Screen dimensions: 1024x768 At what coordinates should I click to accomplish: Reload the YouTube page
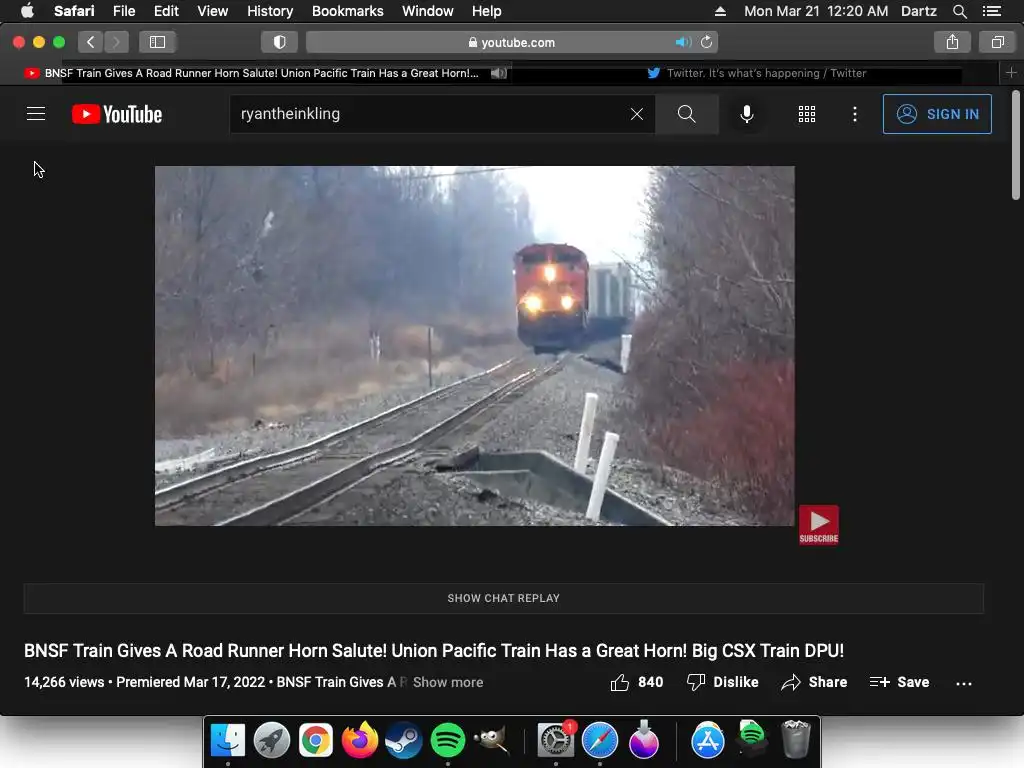[707, 42]
